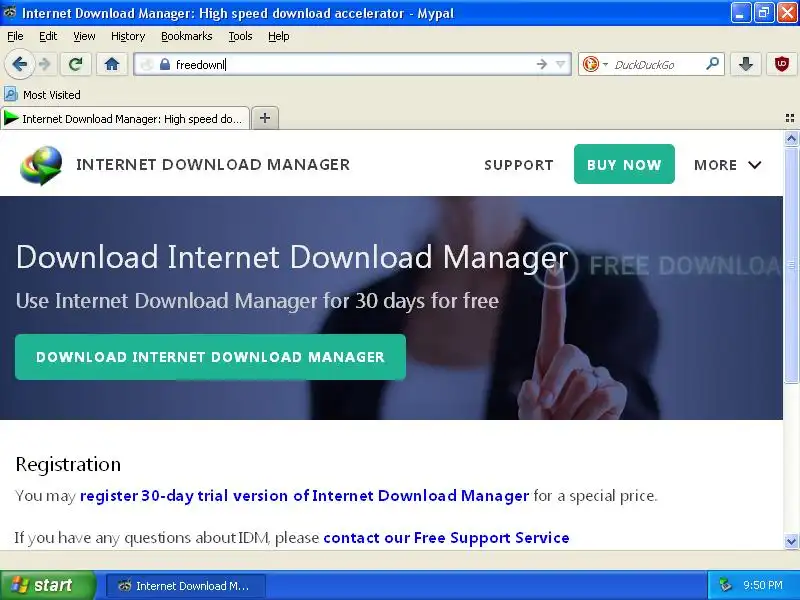Open the home page via the house icon
The height and width of the screenshot is (600, 800).
[112, 64]
